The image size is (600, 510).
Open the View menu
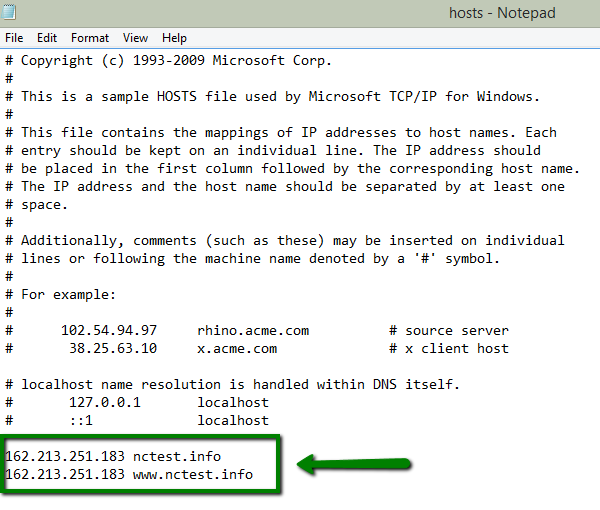135,38
